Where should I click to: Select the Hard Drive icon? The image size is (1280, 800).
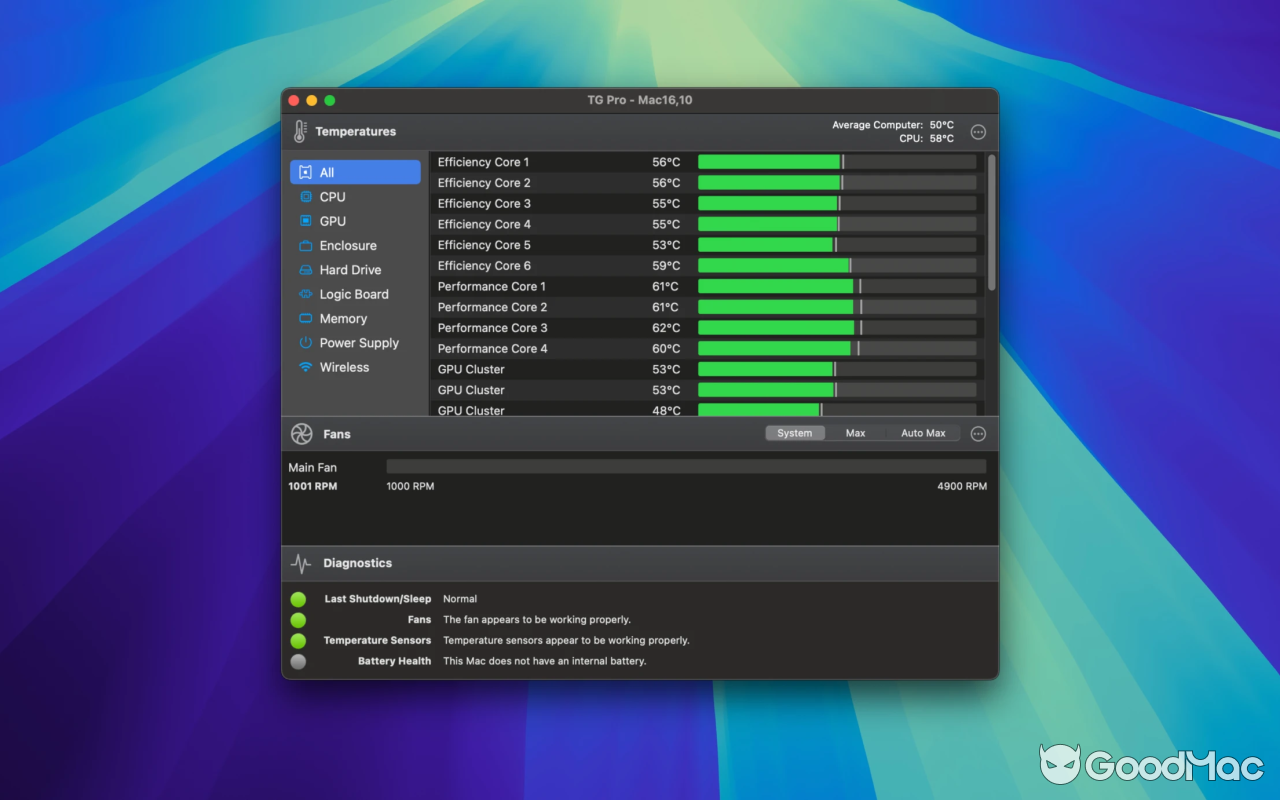[x=307, y=270]
